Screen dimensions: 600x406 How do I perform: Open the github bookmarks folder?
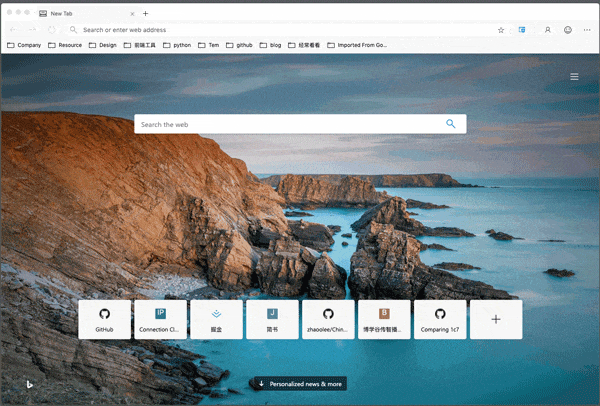(x=239, y=45)
